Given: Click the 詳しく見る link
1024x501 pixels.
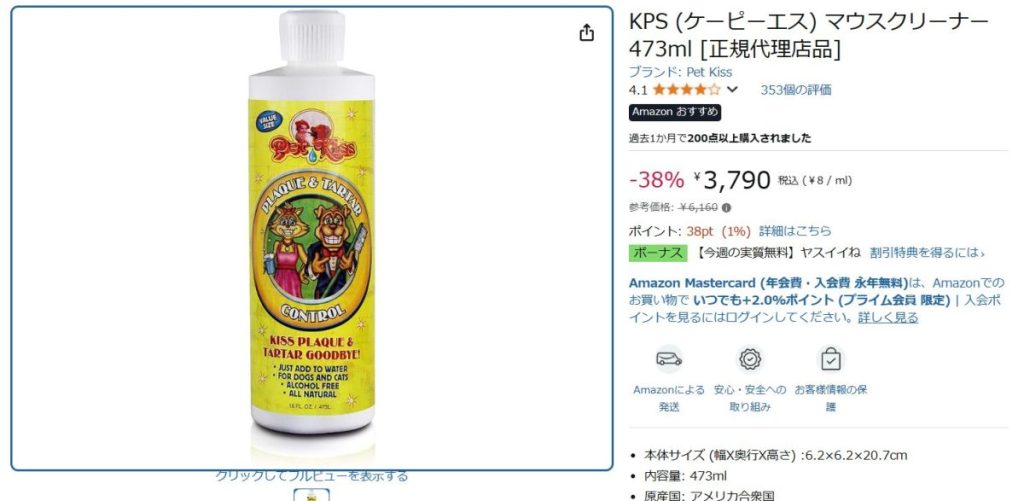Looking at the screenshot, I should pos(888,317).
